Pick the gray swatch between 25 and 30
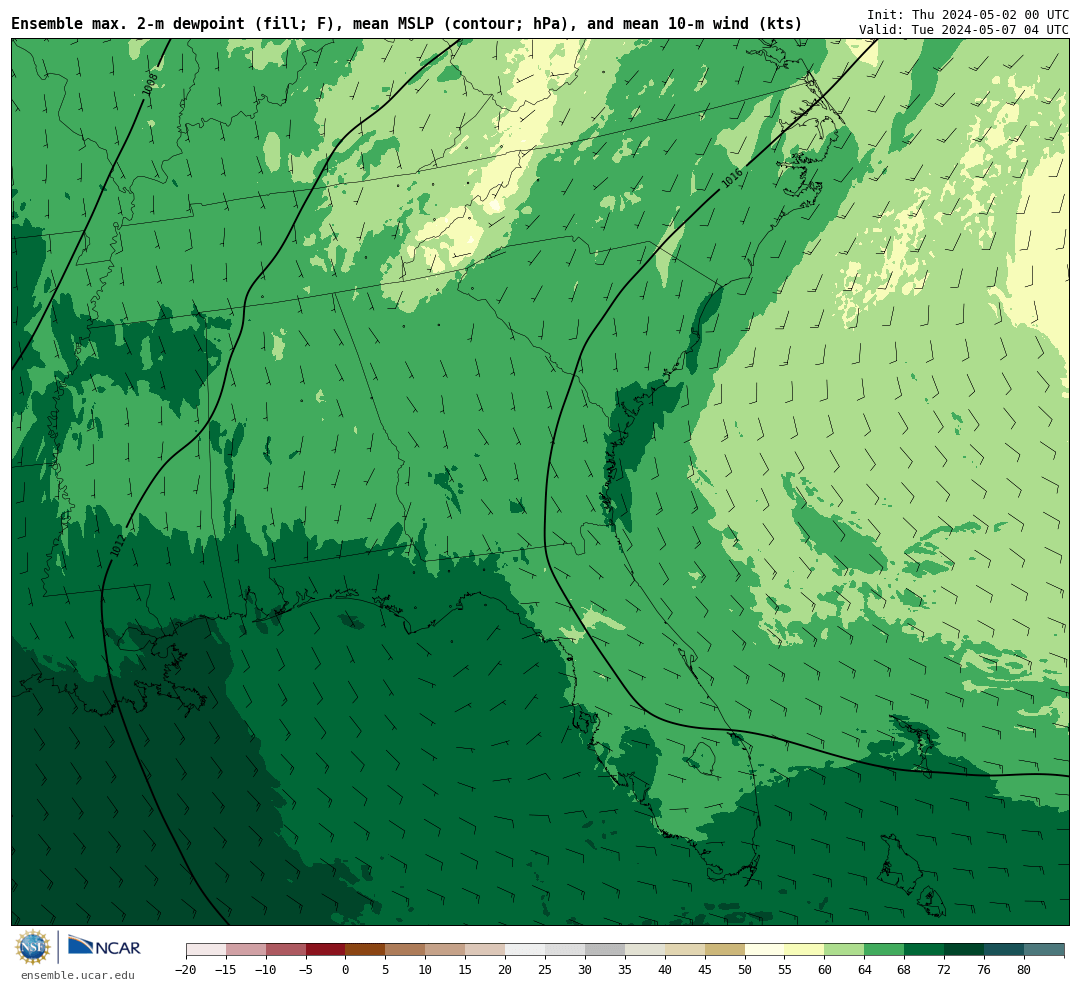1080x988 pixels. (565, 950)
